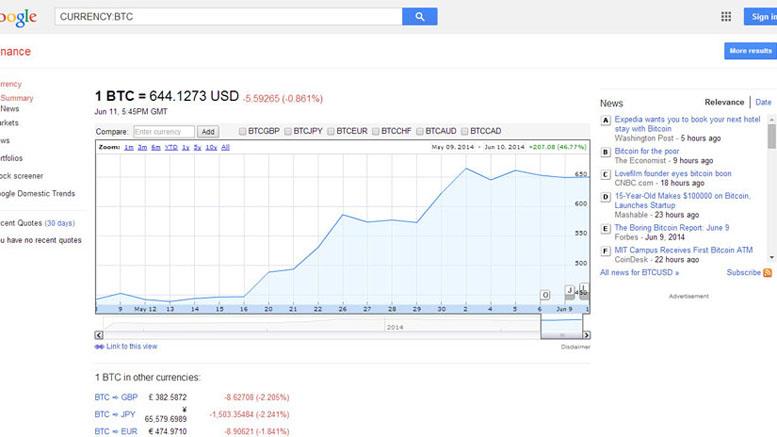Open 'Lovefilm founder eyes bitcoin boon' article

pos(673,173)
